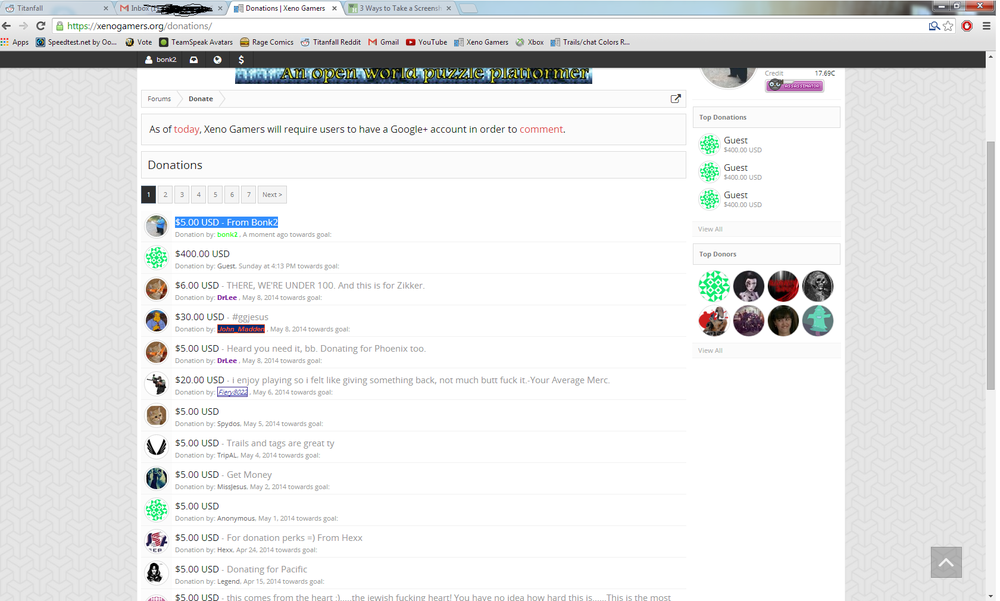Open the inbox icon in site navbar
Viewport: 1000px width, 601px height.
pyautogui.click(x=193, y=59)
